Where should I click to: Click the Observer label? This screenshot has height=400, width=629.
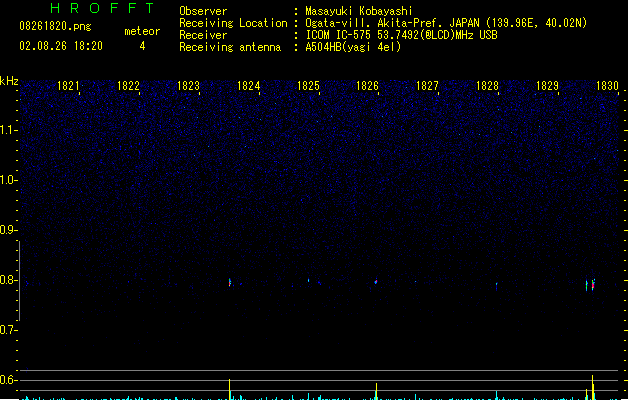[203, 11]
